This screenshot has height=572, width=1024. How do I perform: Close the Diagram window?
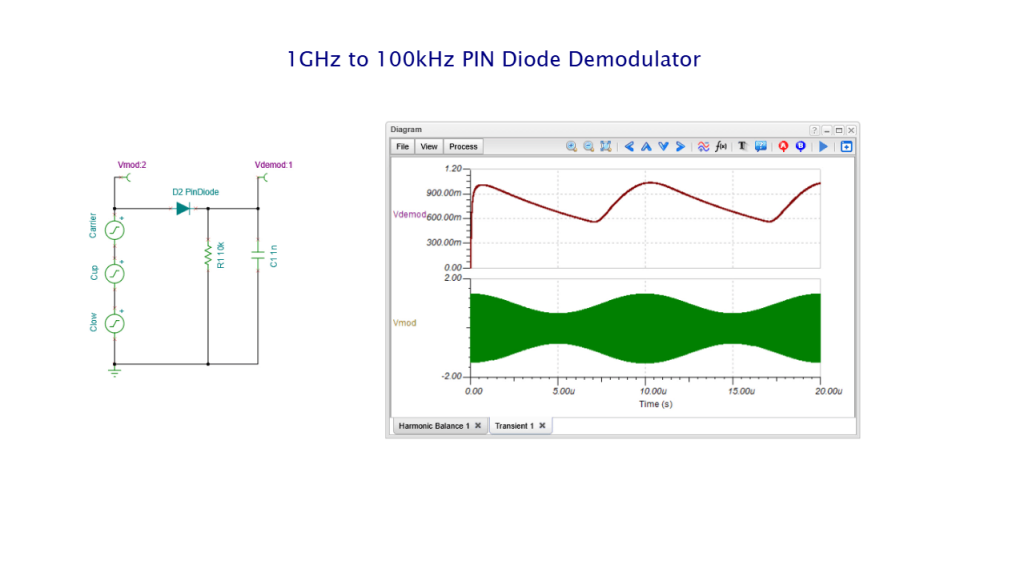tap(851, 130)
